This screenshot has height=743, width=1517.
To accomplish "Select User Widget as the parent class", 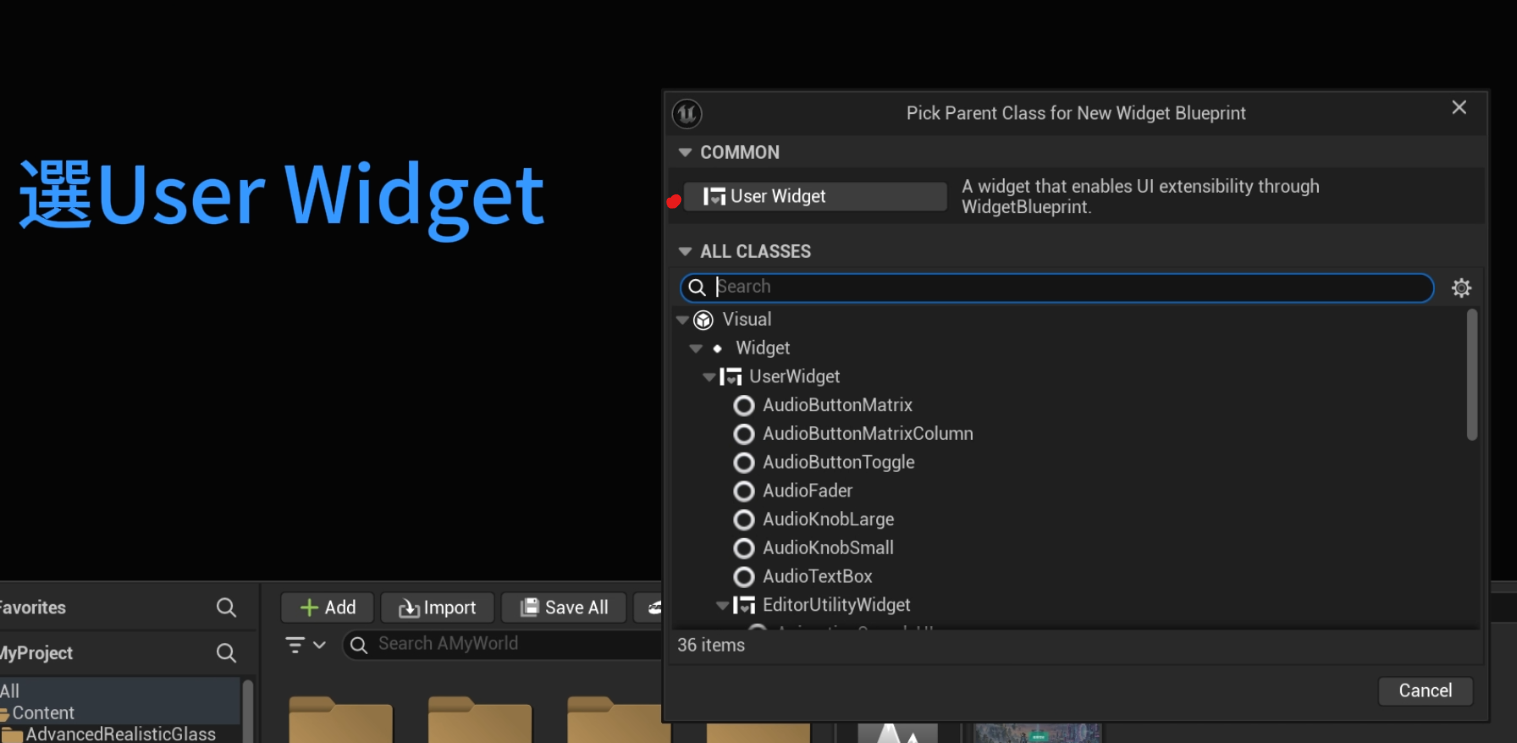I will pos(815,196).
